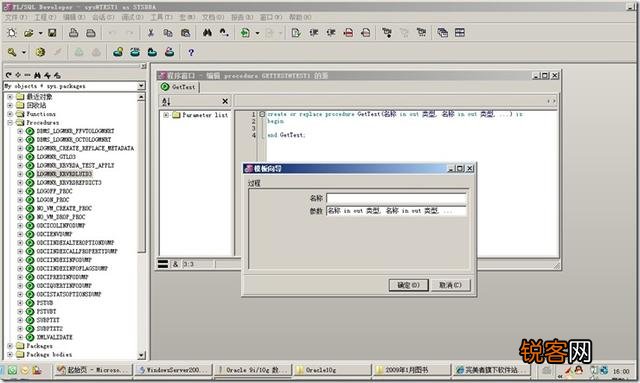This screenshot has height=383, width=640.
Task: Click the ampersand button in editor status bar
Action: pyautogui.click(x=175, y=264)
